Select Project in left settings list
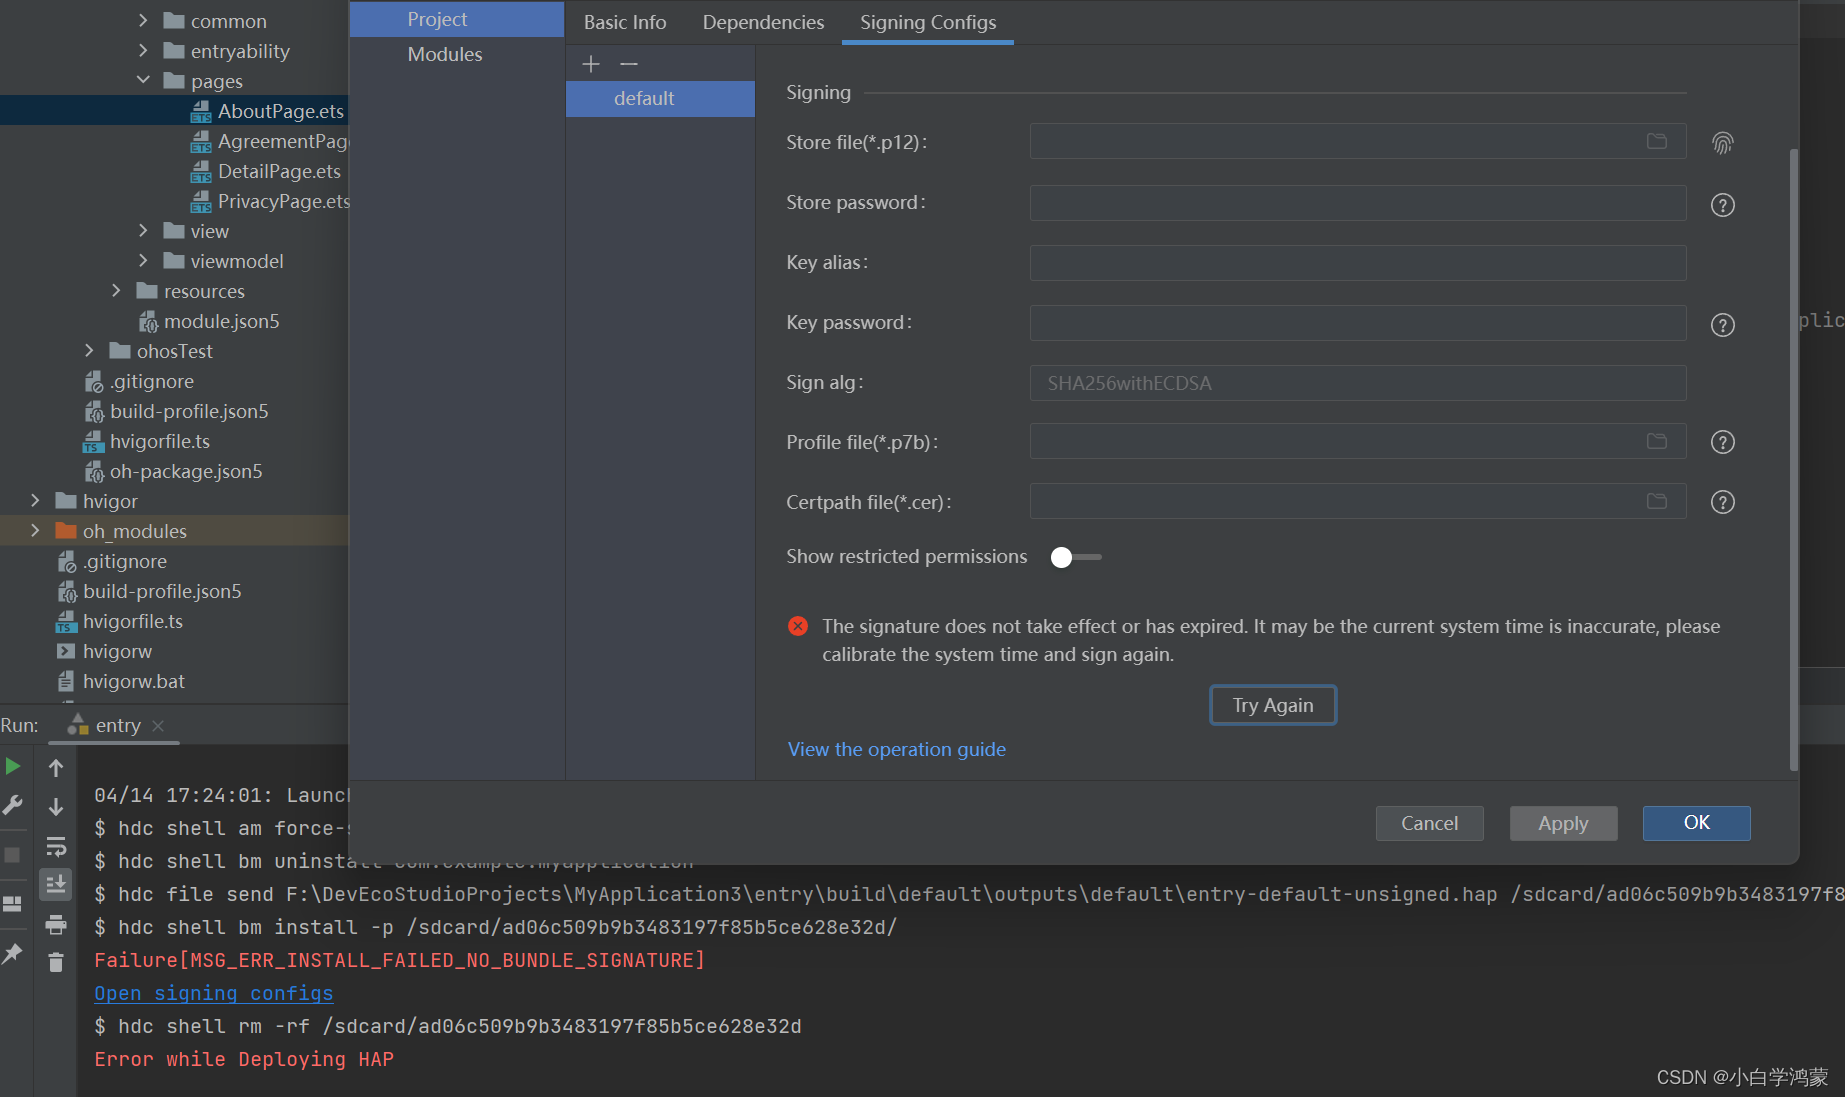 [456, 19]
